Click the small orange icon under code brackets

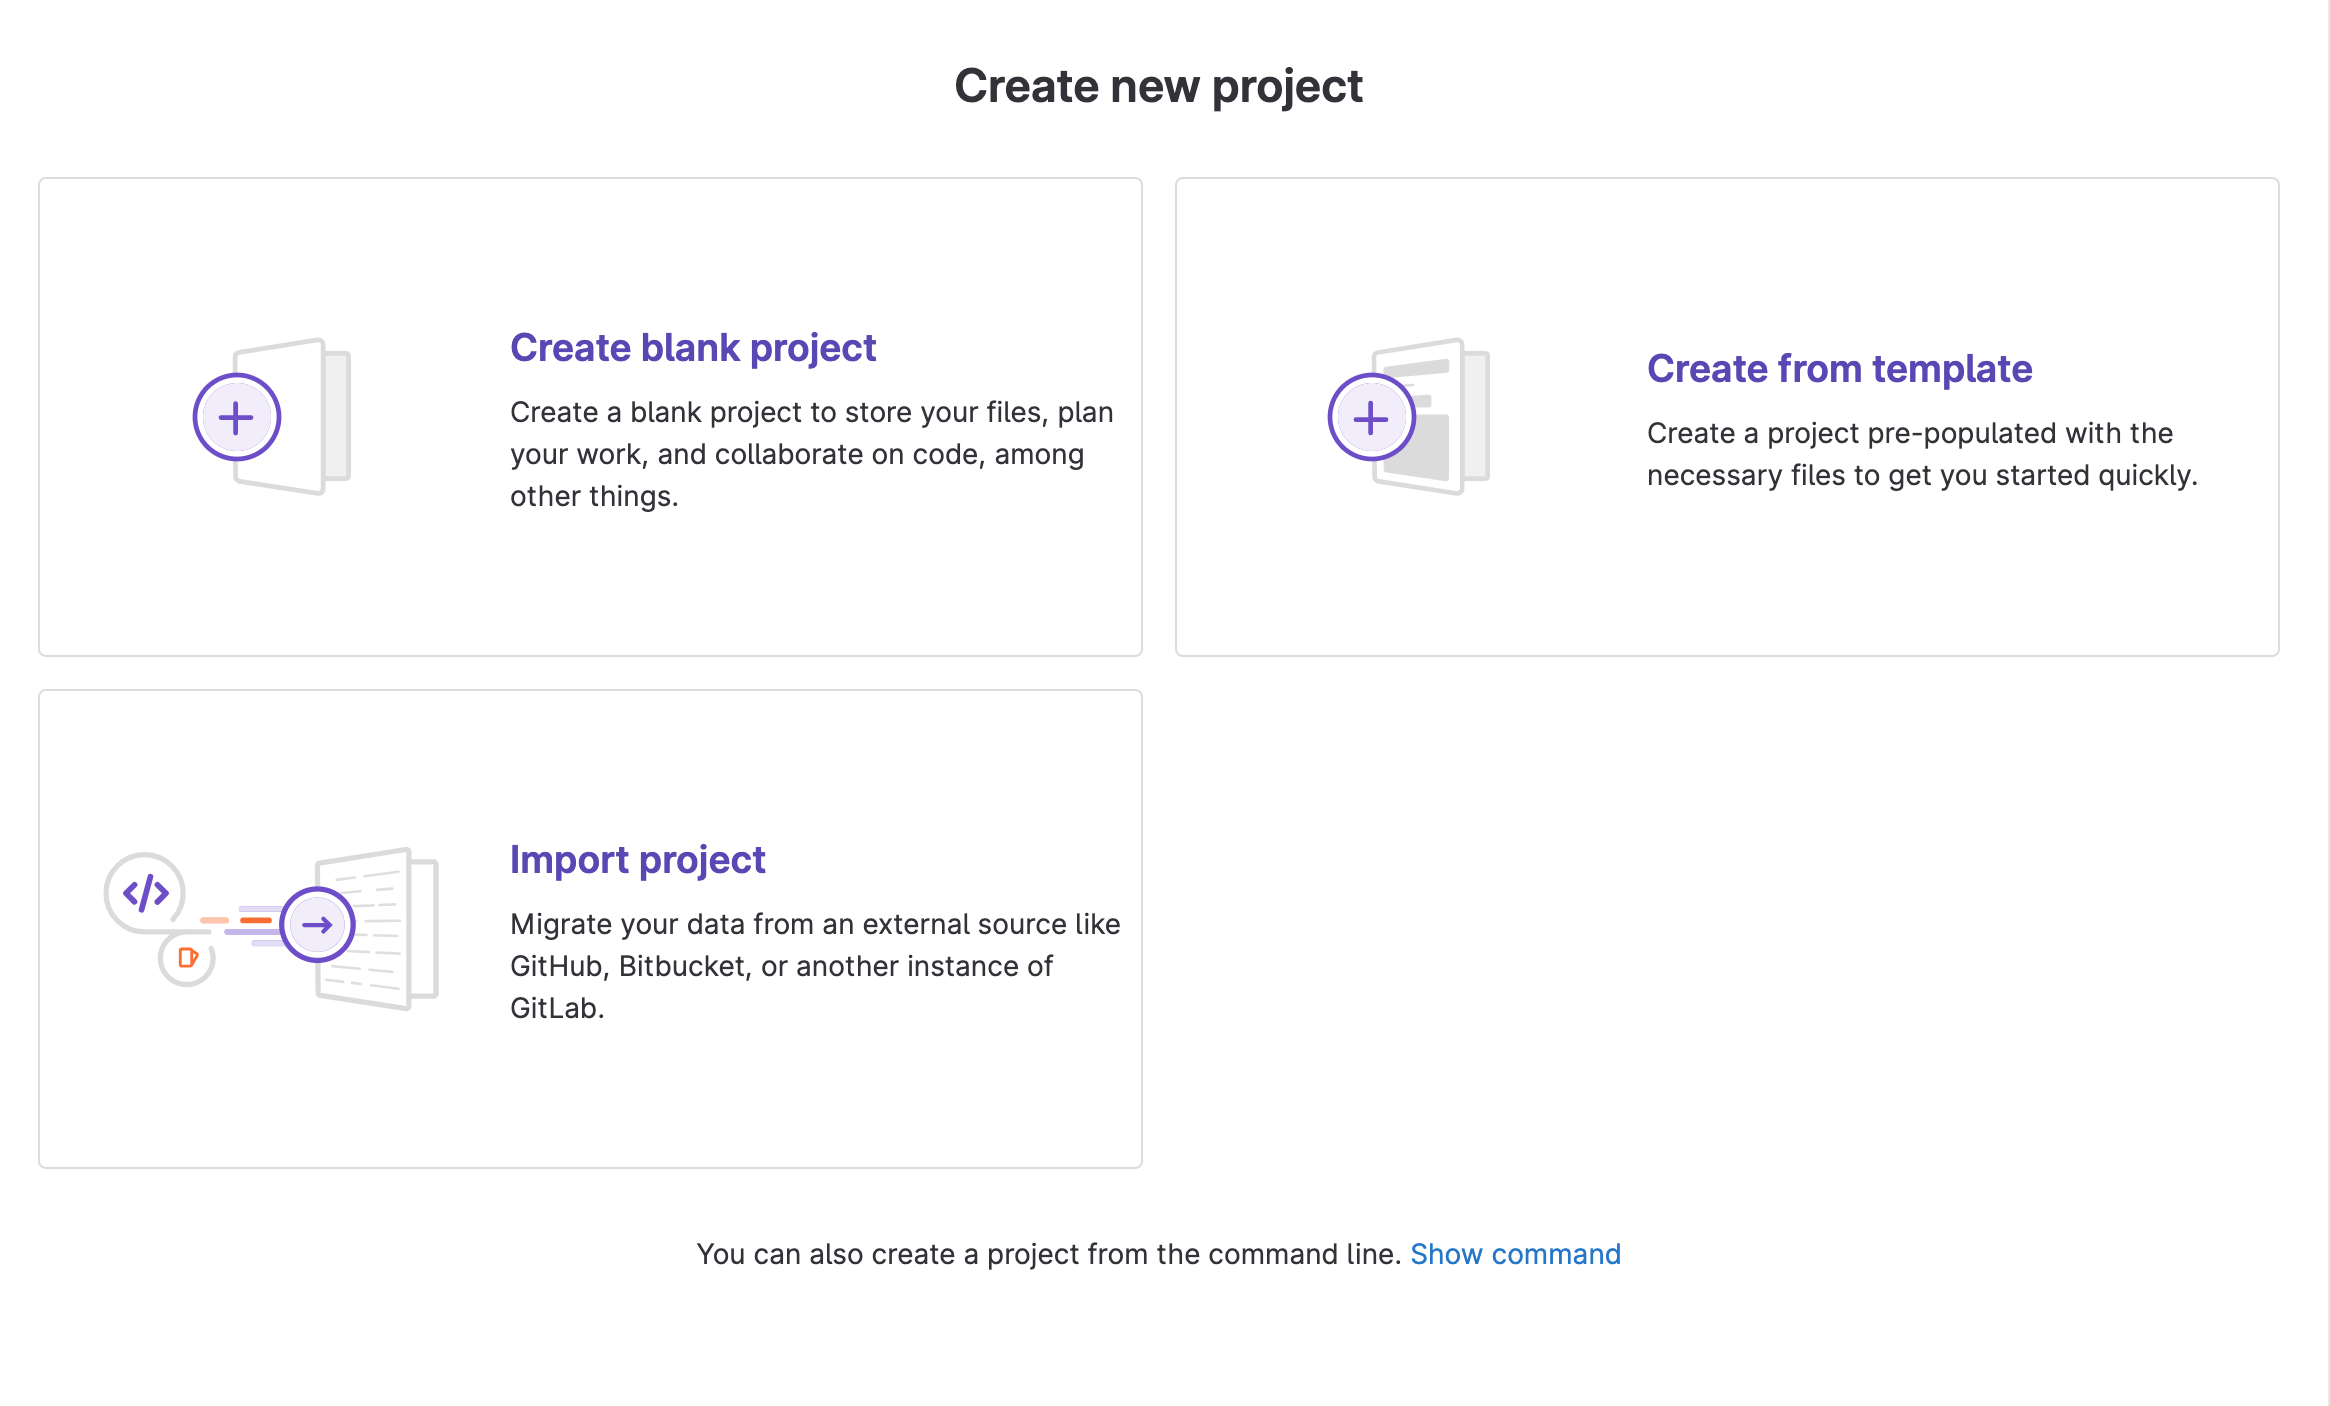tap(187, 958)
